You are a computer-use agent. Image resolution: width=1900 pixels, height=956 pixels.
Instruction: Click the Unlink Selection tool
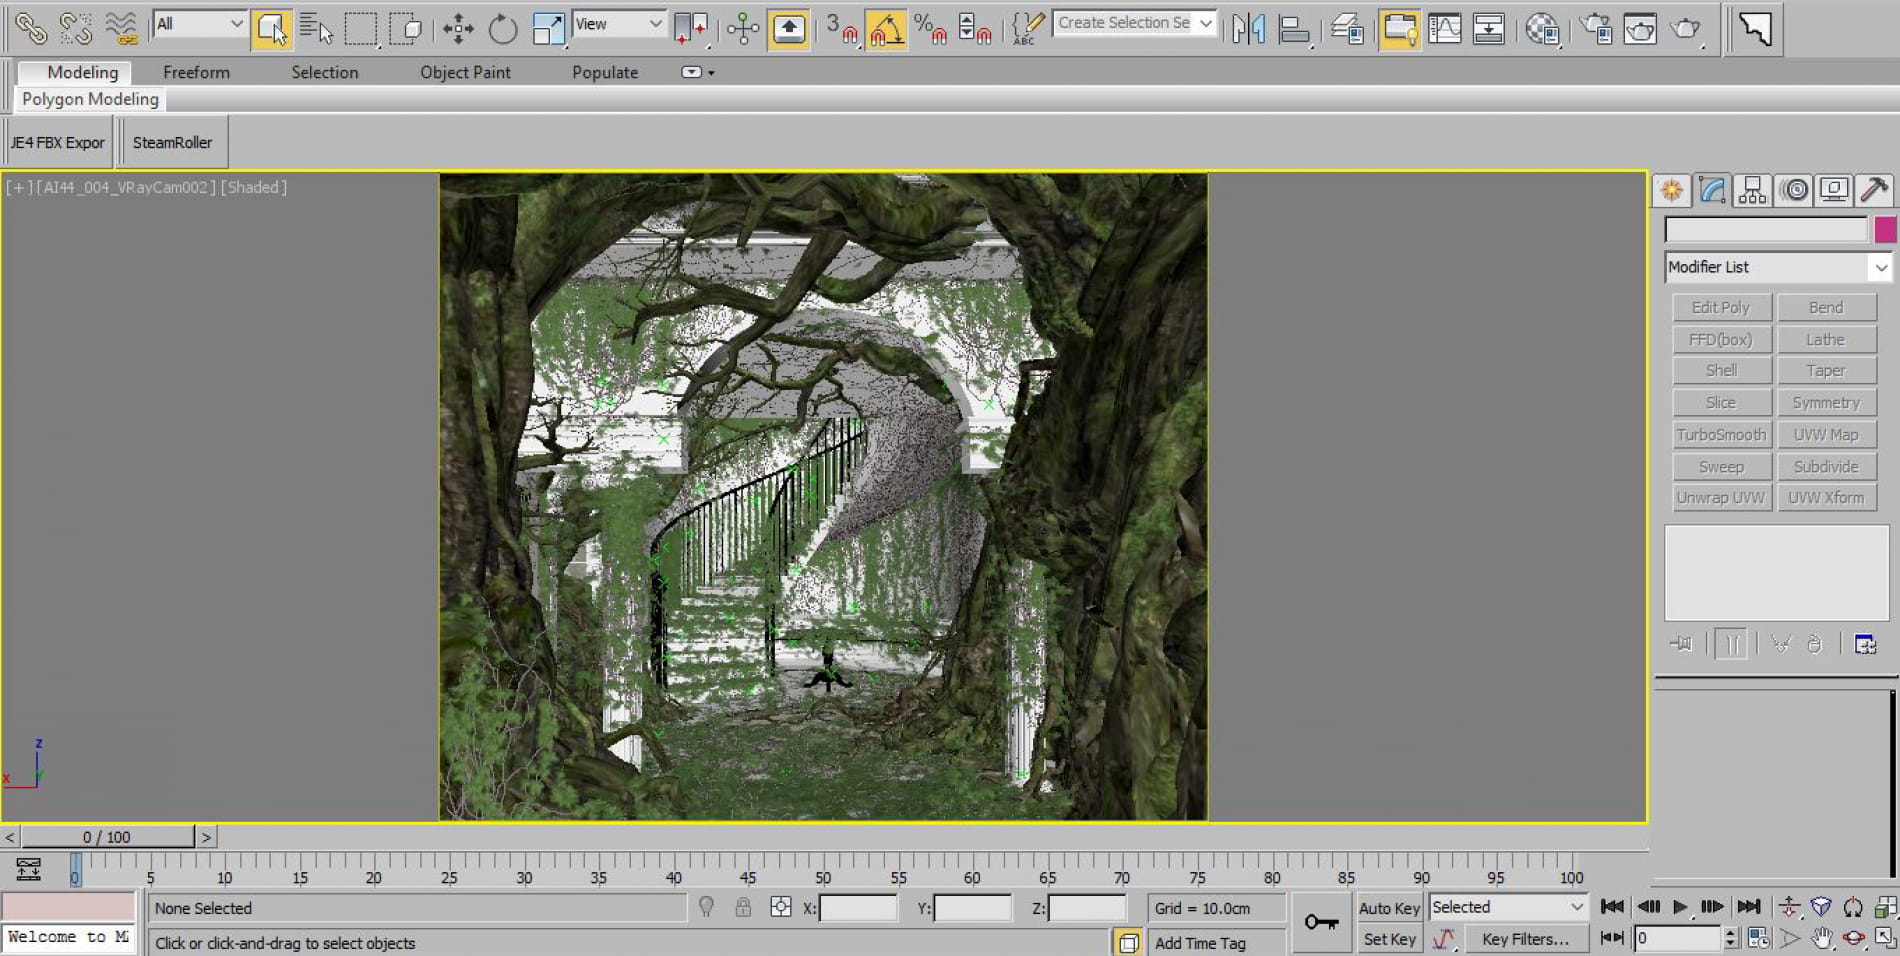click(76, 28)
